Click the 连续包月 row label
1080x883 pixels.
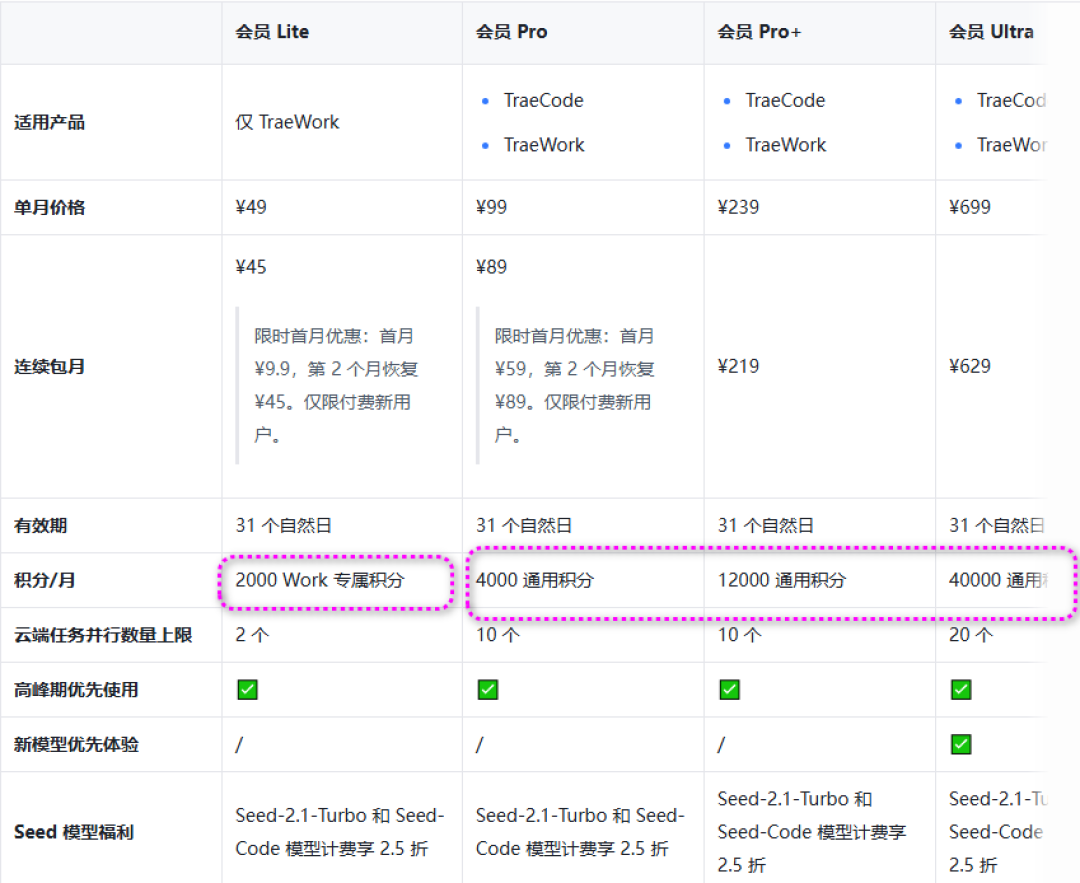click(50, 366)
